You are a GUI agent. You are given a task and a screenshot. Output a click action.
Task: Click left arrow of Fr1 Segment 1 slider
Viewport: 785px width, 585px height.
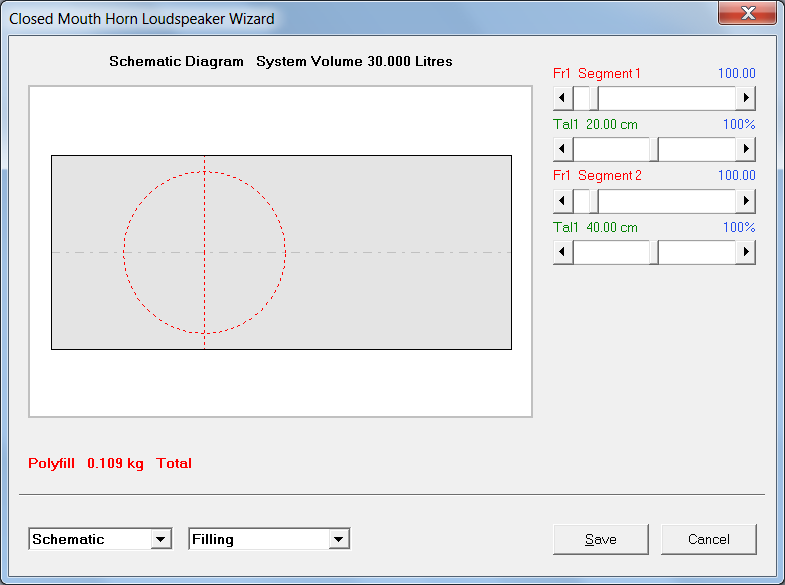pyautogui.click(x=563, y=98)
